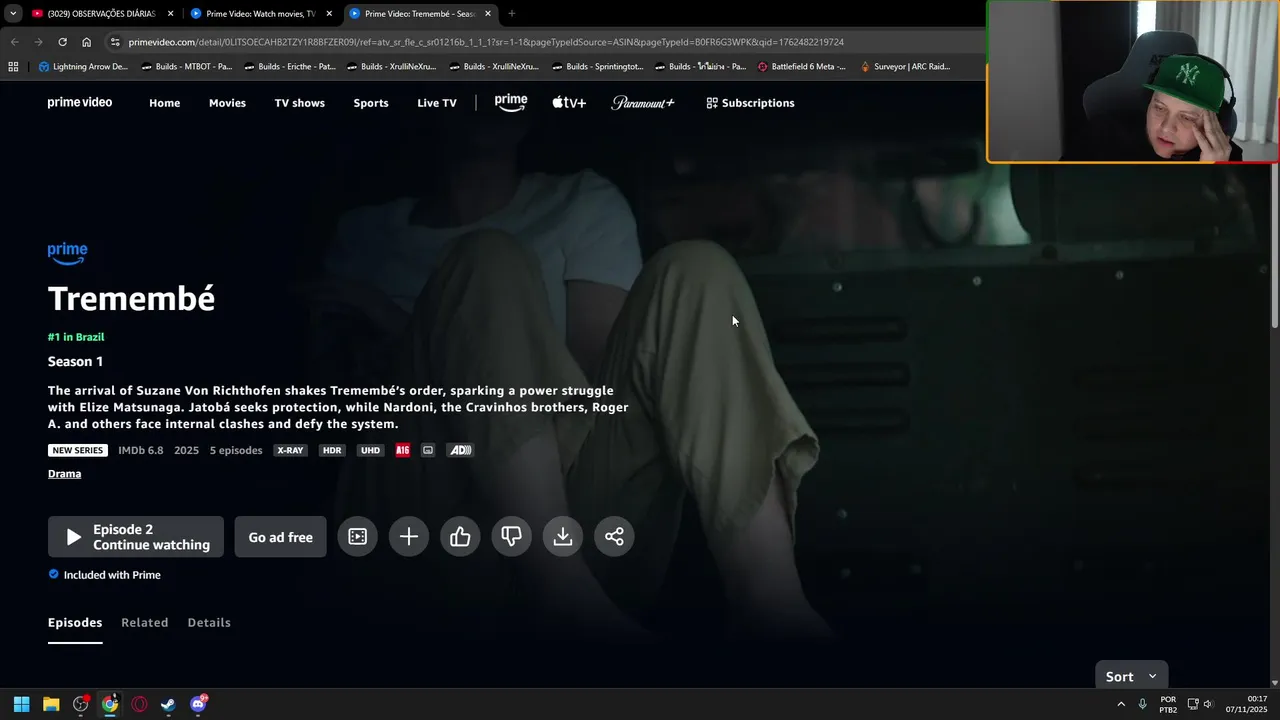Open Discord from the taskbar
Screen dimensions: 1280x720
198,704
